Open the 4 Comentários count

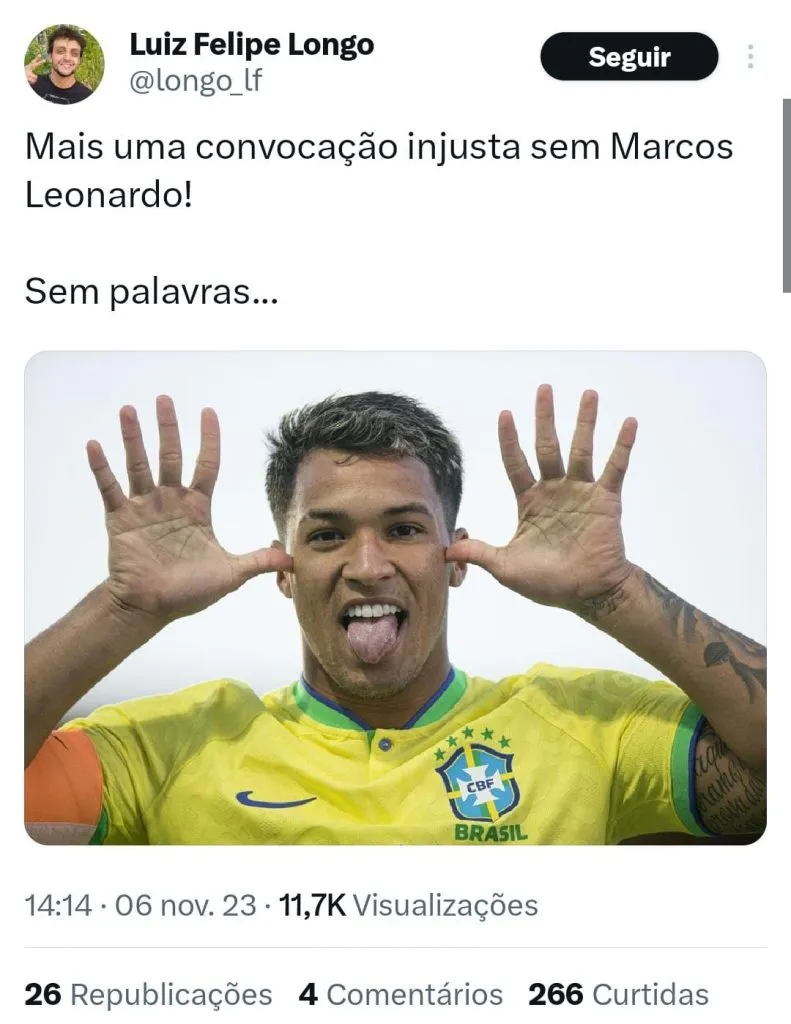click(x=400, y=995)
